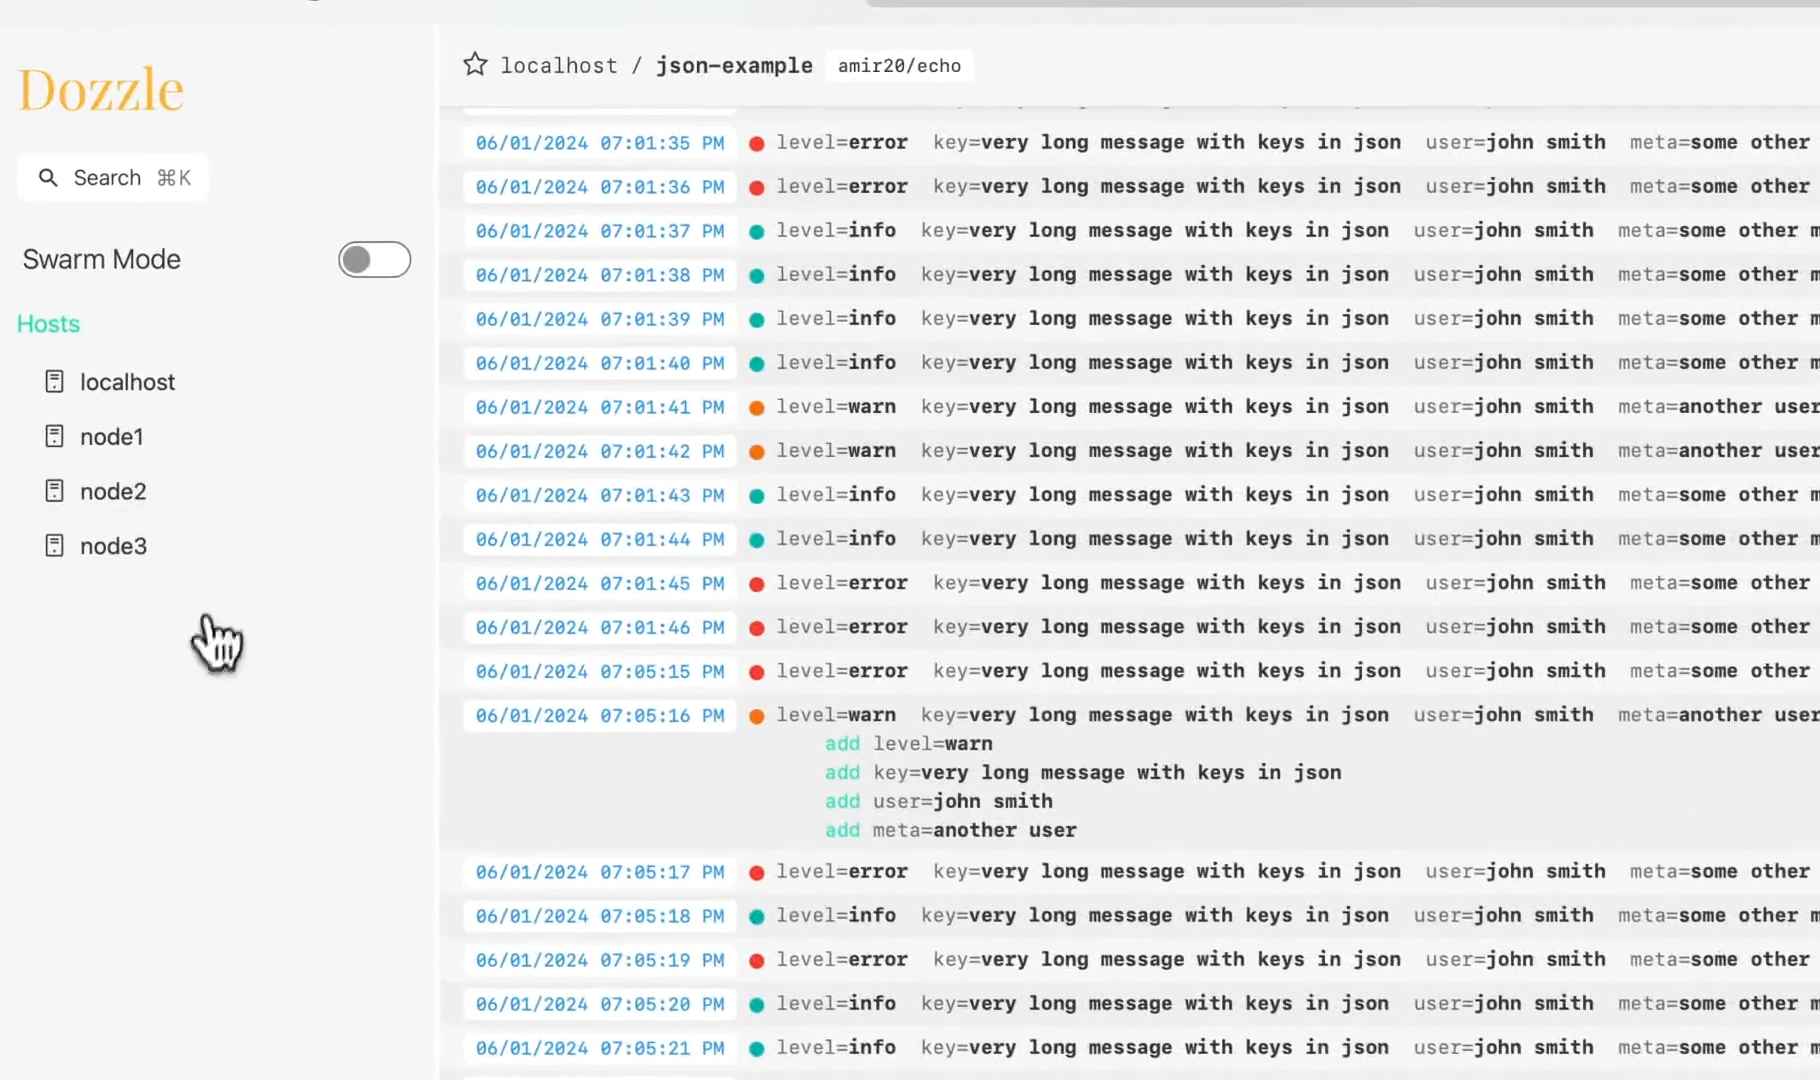This screenshot has width=1820, height=1080.
Task: Click the amir20/echo image tag
Action: [899, 66]
